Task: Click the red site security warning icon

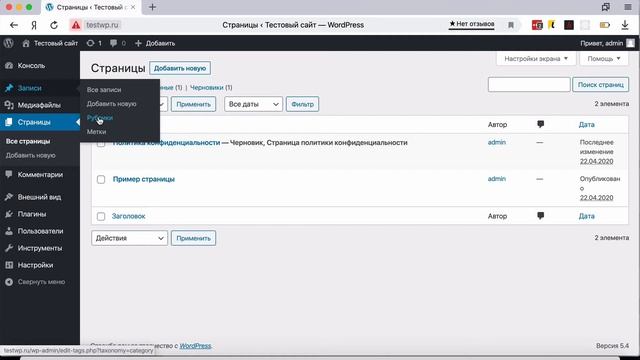Action: click(x=76, y=25)
